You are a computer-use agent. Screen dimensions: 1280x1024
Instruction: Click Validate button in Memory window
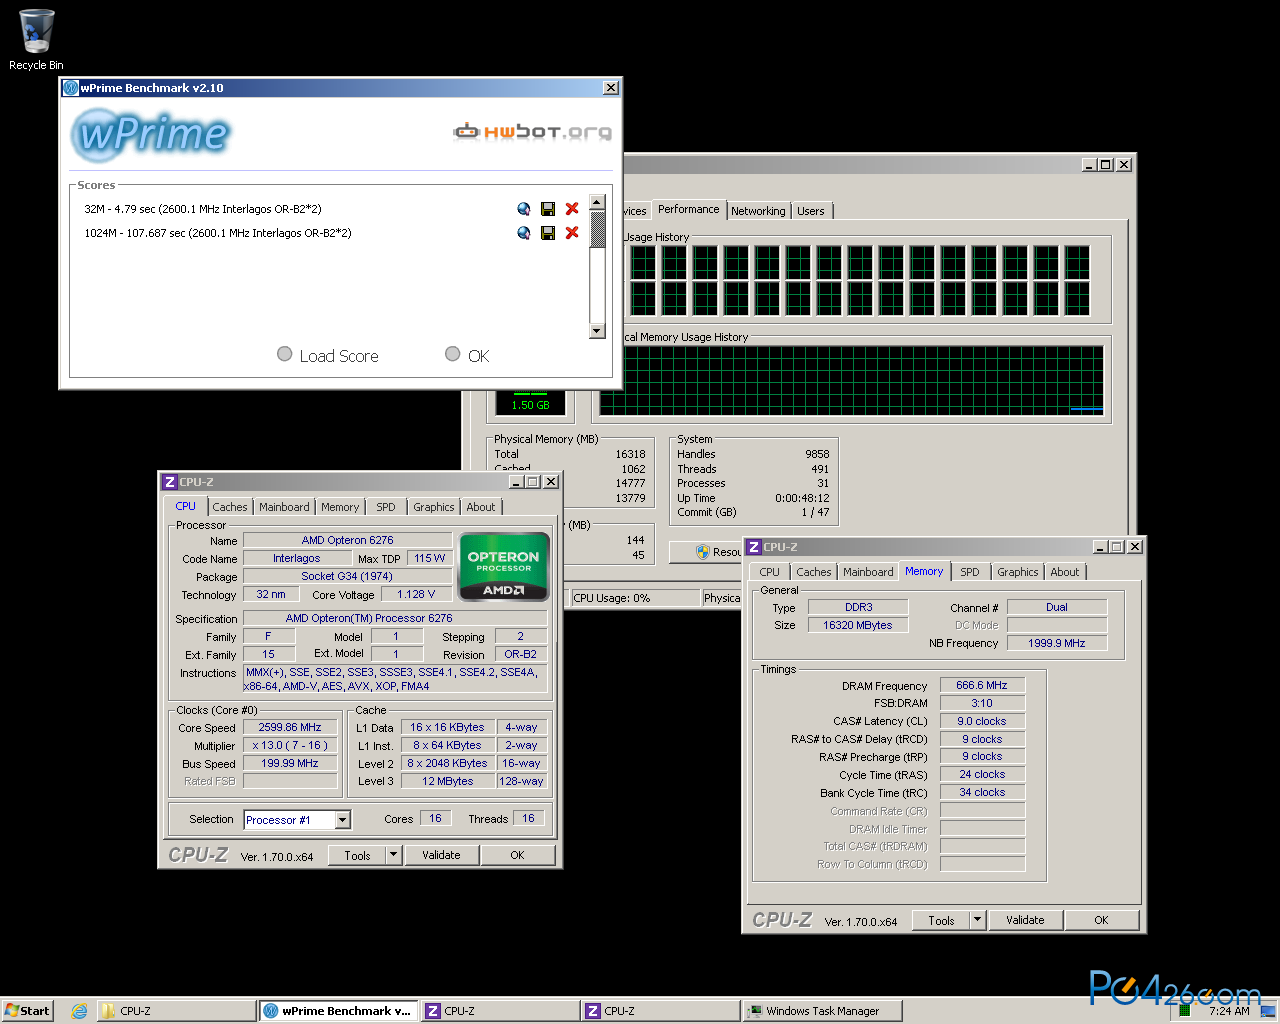1025,920
